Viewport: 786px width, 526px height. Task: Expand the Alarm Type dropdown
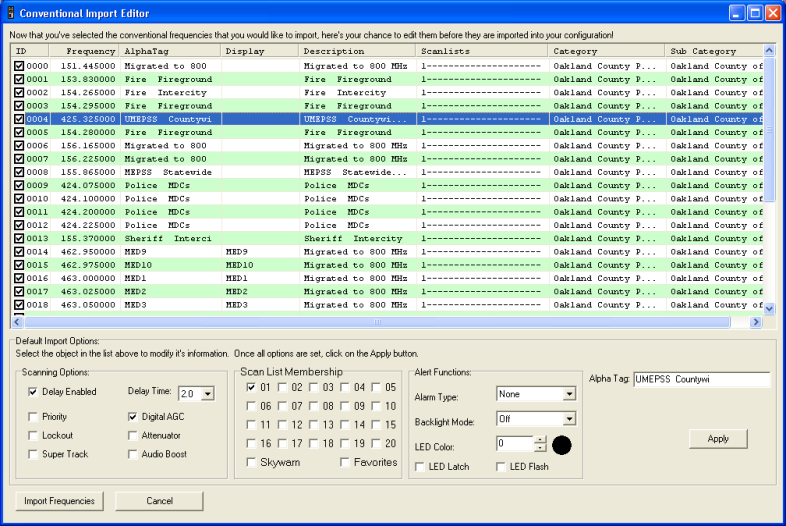pos(569,395)
